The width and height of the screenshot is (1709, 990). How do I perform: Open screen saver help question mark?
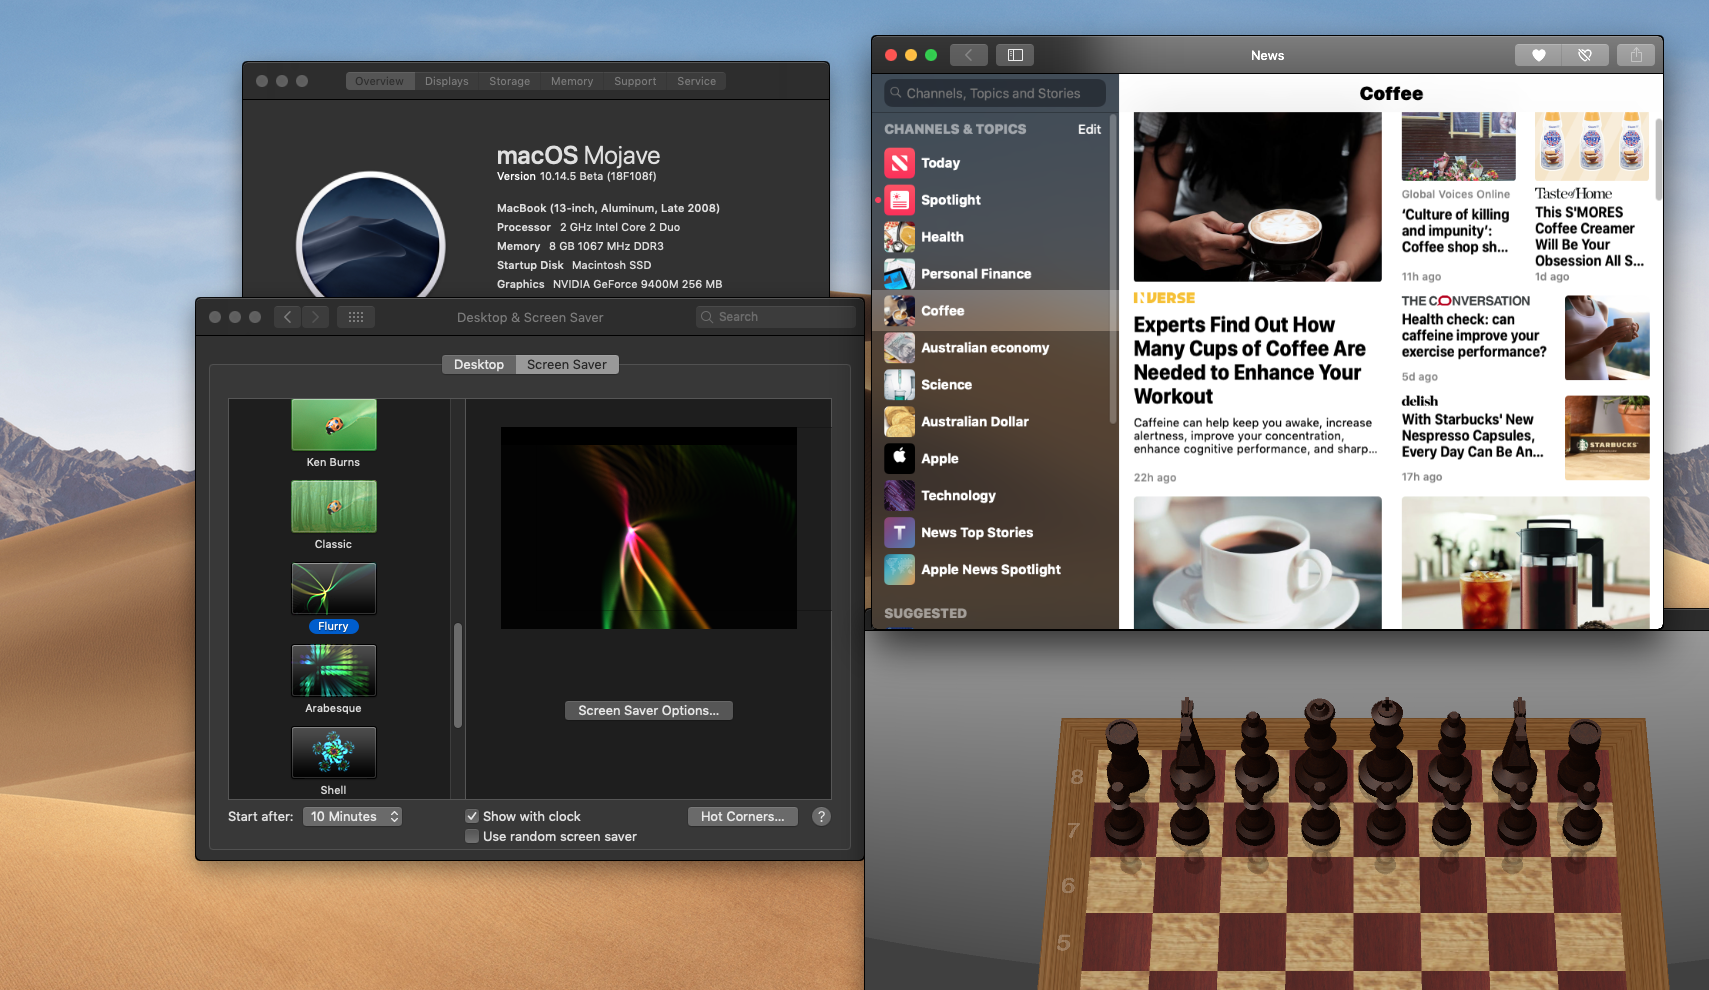coord(821,817)
